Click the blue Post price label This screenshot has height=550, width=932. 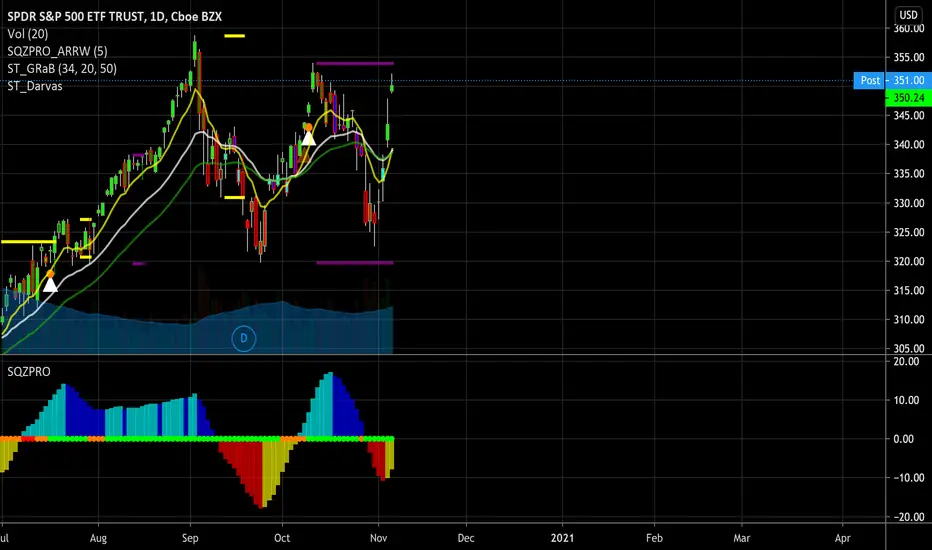click(x=870, y=80)
